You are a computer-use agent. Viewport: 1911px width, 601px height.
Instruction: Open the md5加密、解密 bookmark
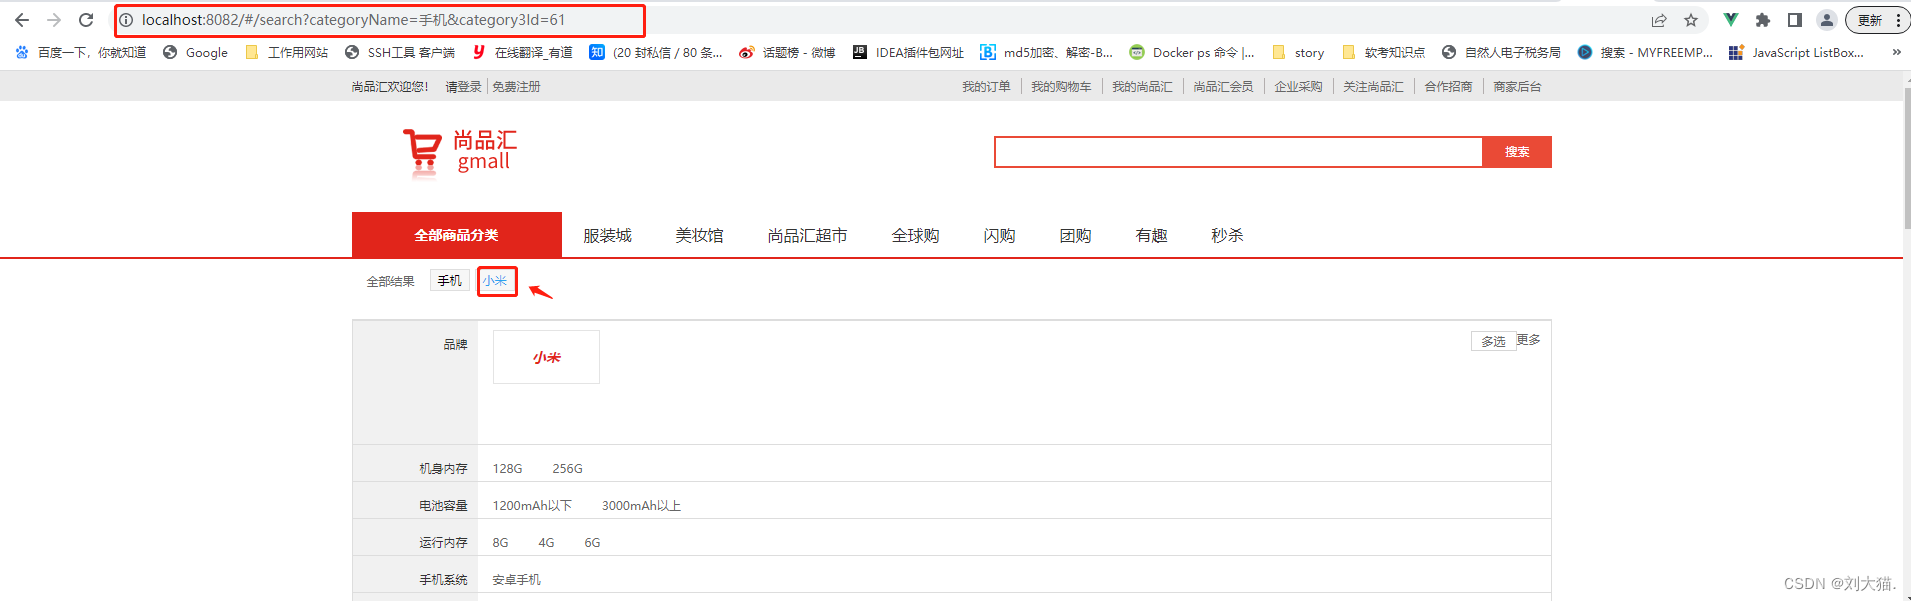pyautogui.click(x=1047, y=52)
